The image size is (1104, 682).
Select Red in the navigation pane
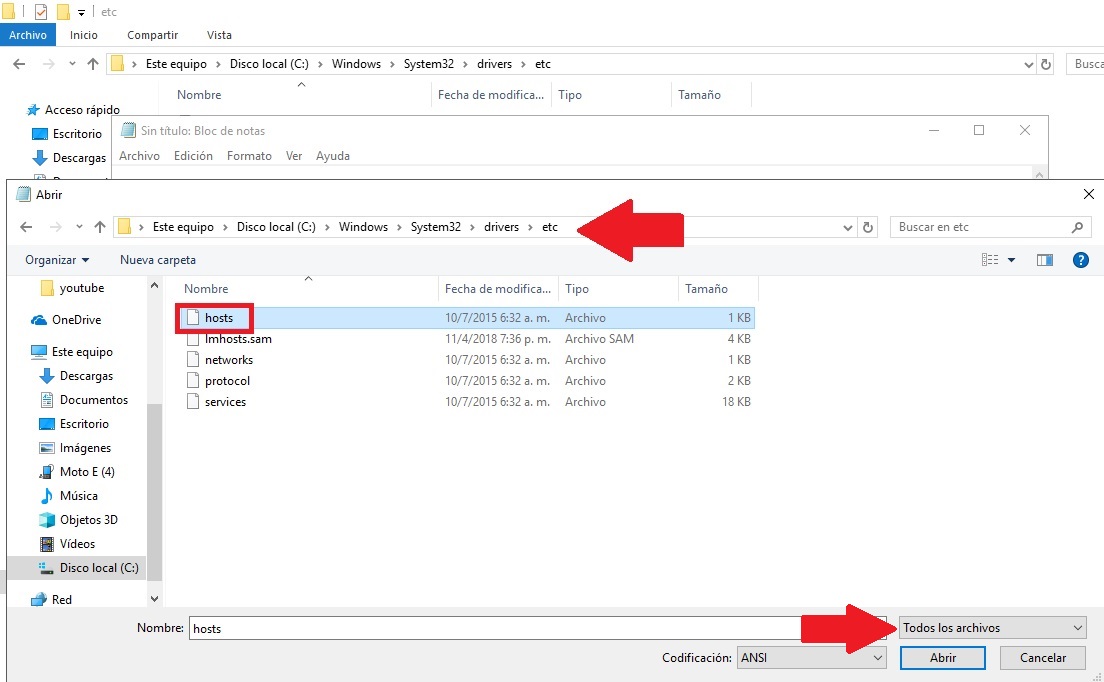(x=51, y=600)
